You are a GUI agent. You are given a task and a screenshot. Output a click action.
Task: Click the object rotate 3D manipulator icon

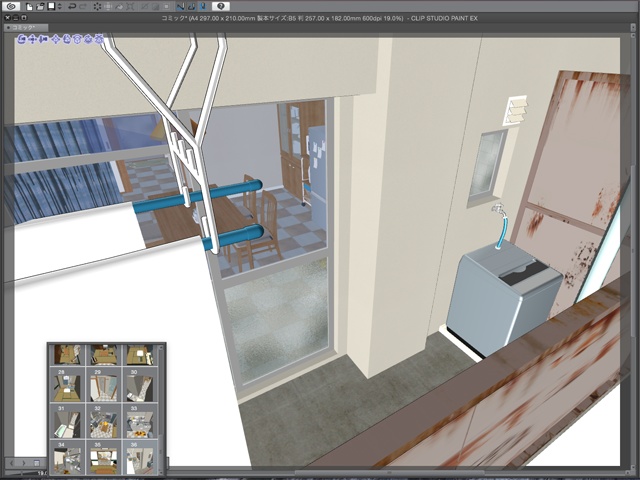67,39
